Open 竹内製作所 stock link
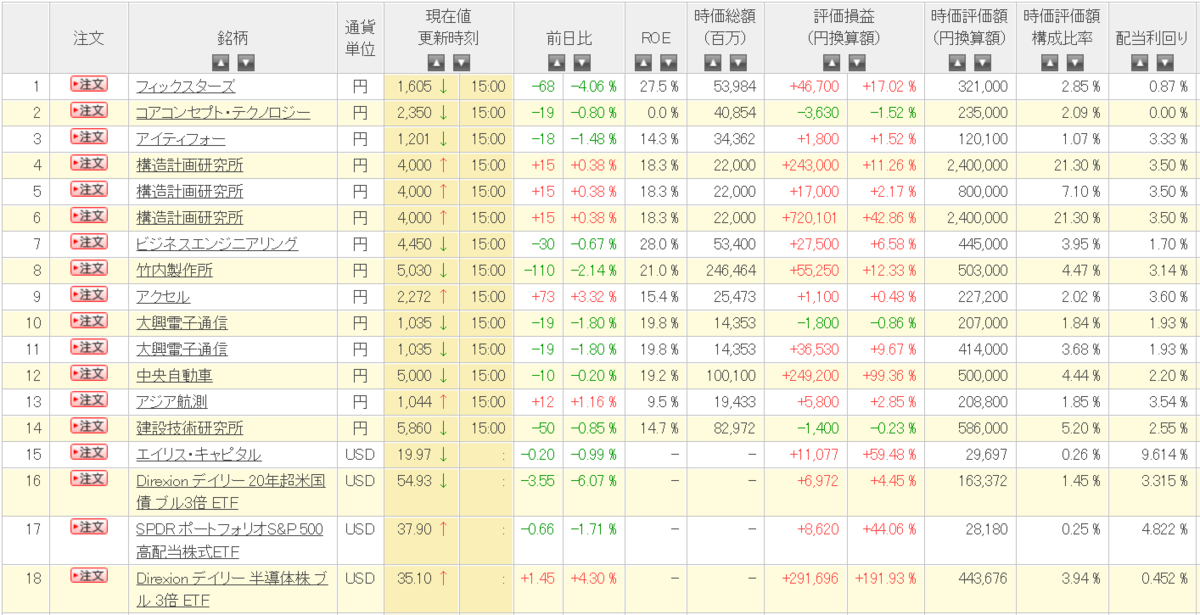This screenshot has height=615, width=1200. point(174,270)
